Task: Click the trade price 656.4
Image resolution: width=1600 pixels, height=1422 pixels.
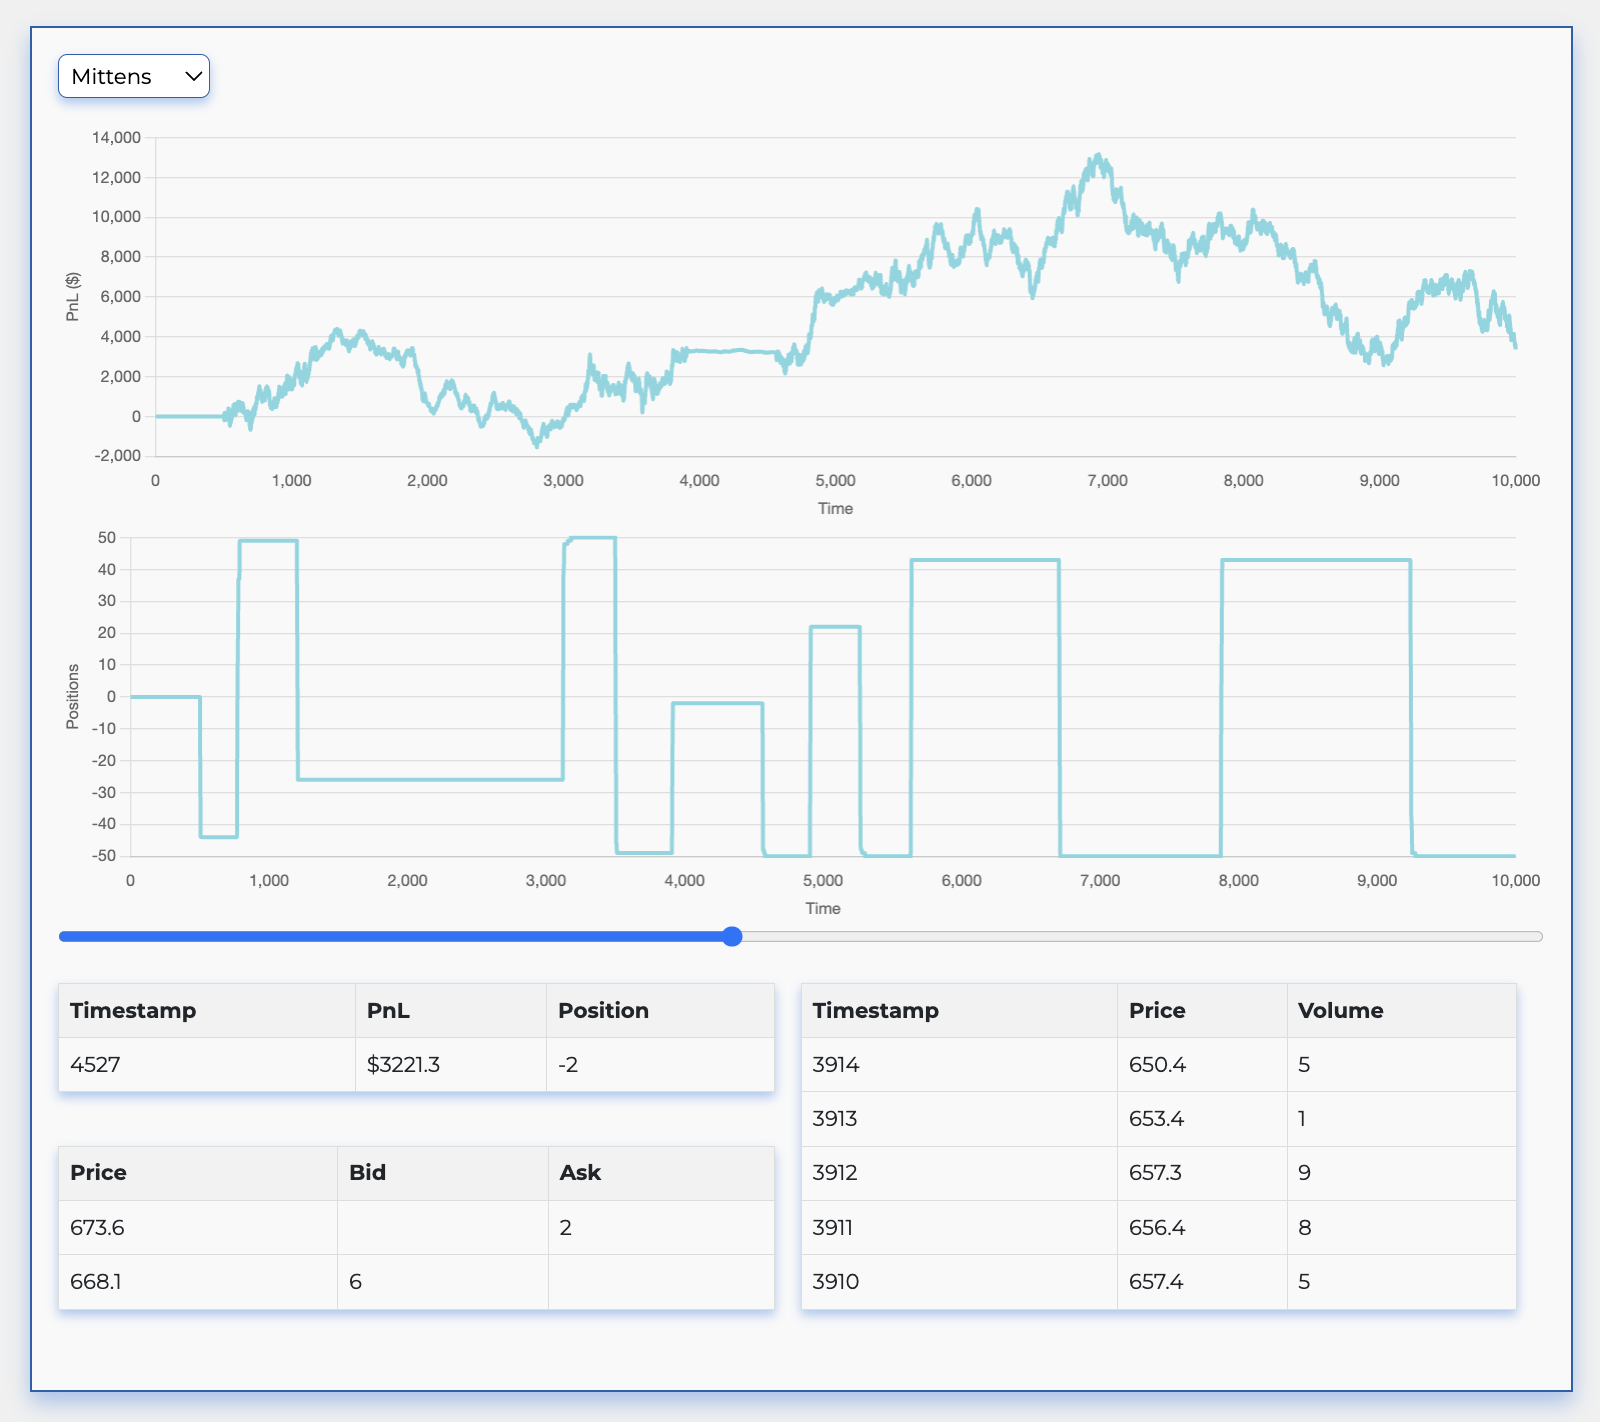Action: click(1157, 1227)
